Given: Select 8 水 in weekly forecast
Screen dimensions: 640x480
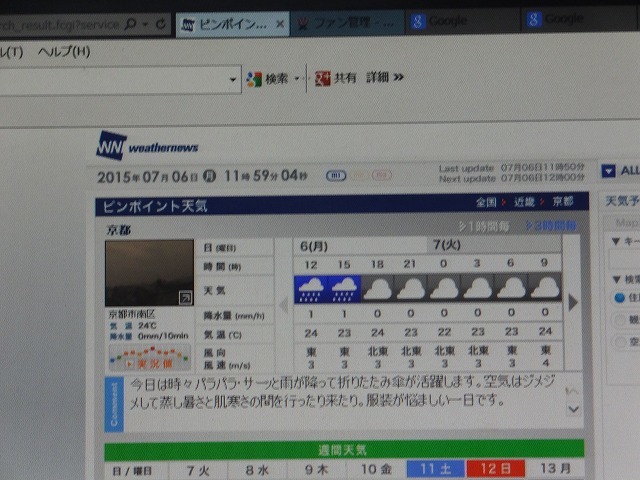Looking at the screenshot, I should tap(257, 470).
